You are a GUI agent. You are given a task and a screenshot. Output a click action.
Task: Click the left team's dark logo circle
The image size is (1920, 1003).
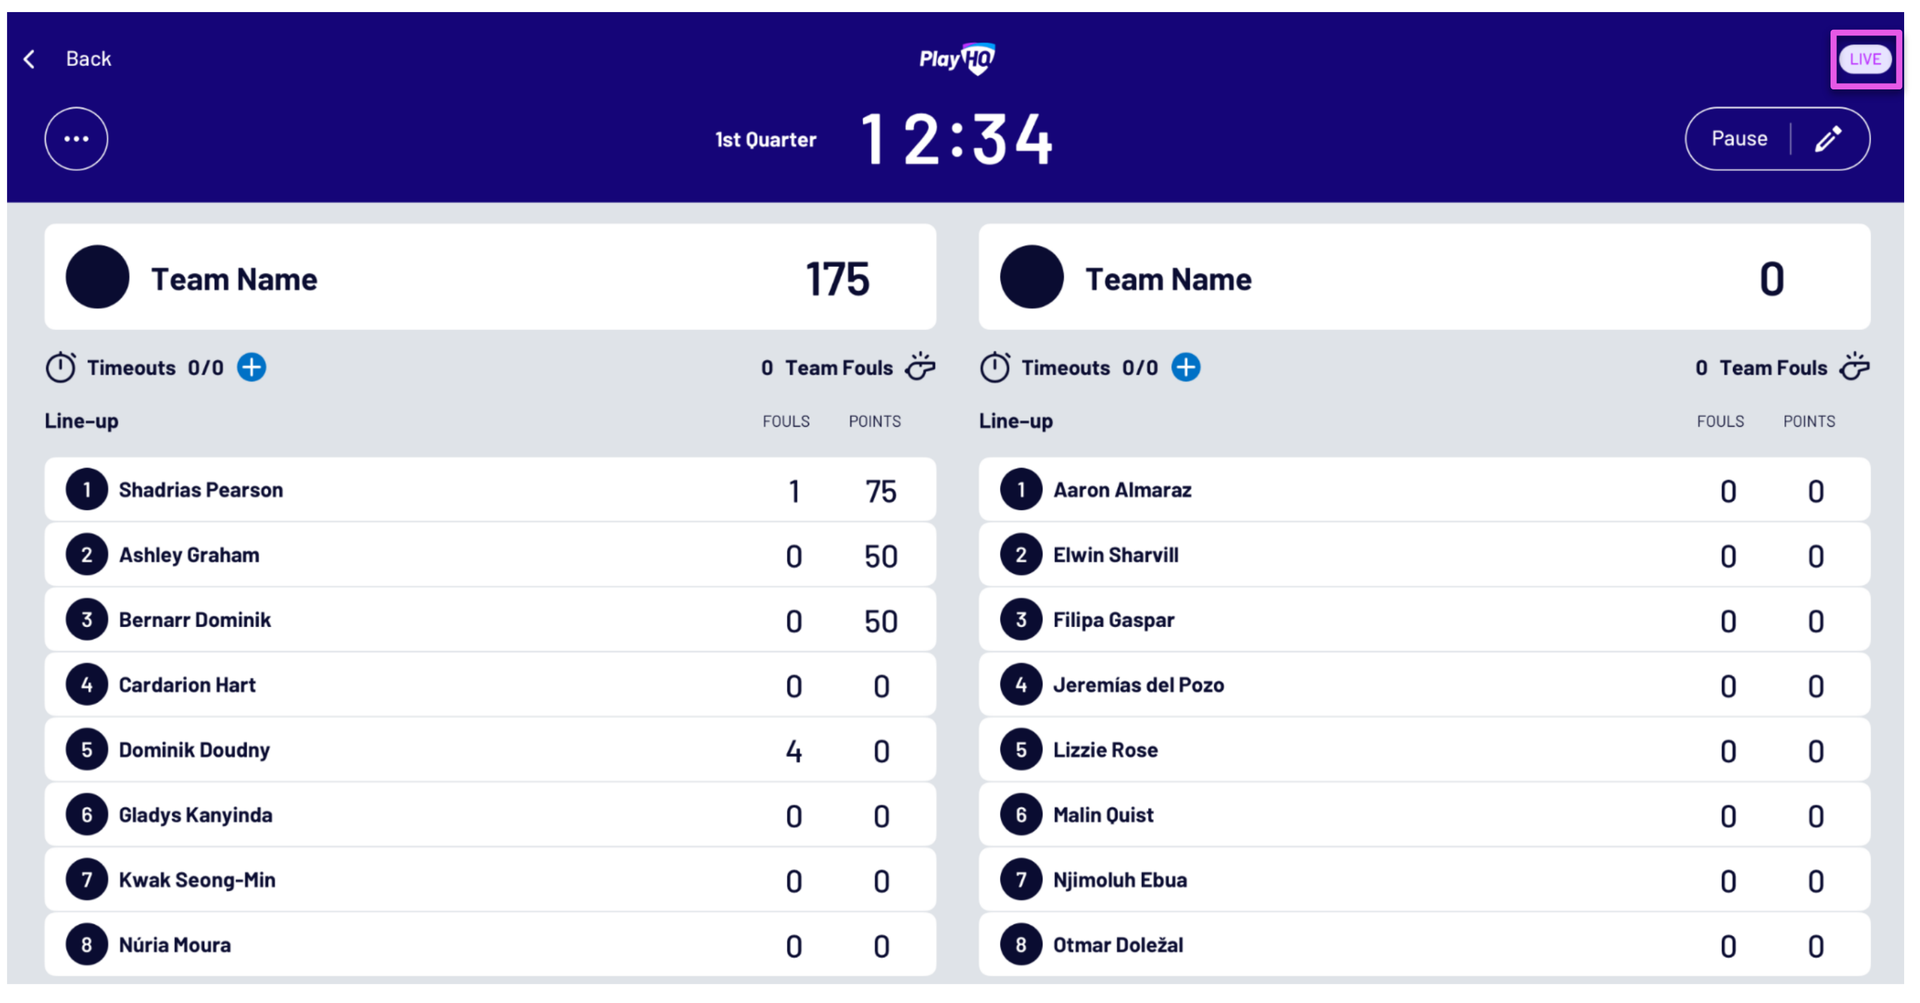click(x=97, y=278)
